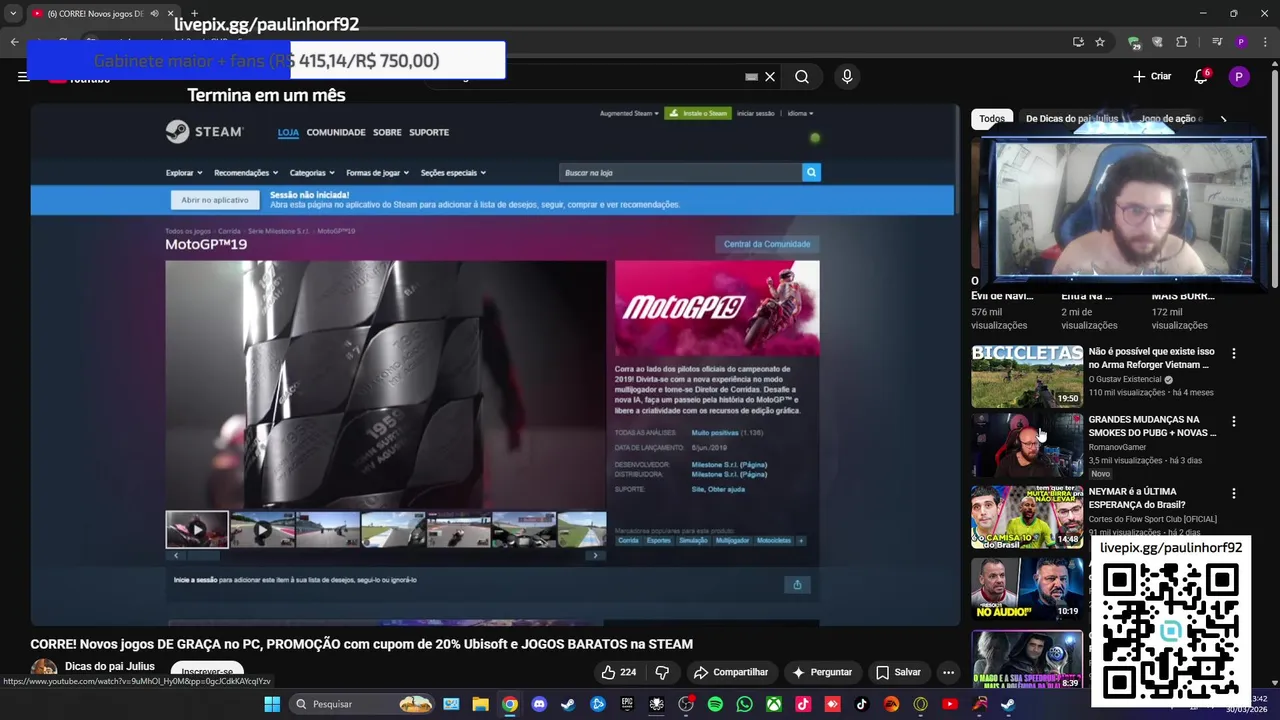Open options menu for PUBG smokes video
1280x720 pixels.
pos(1233,422)
